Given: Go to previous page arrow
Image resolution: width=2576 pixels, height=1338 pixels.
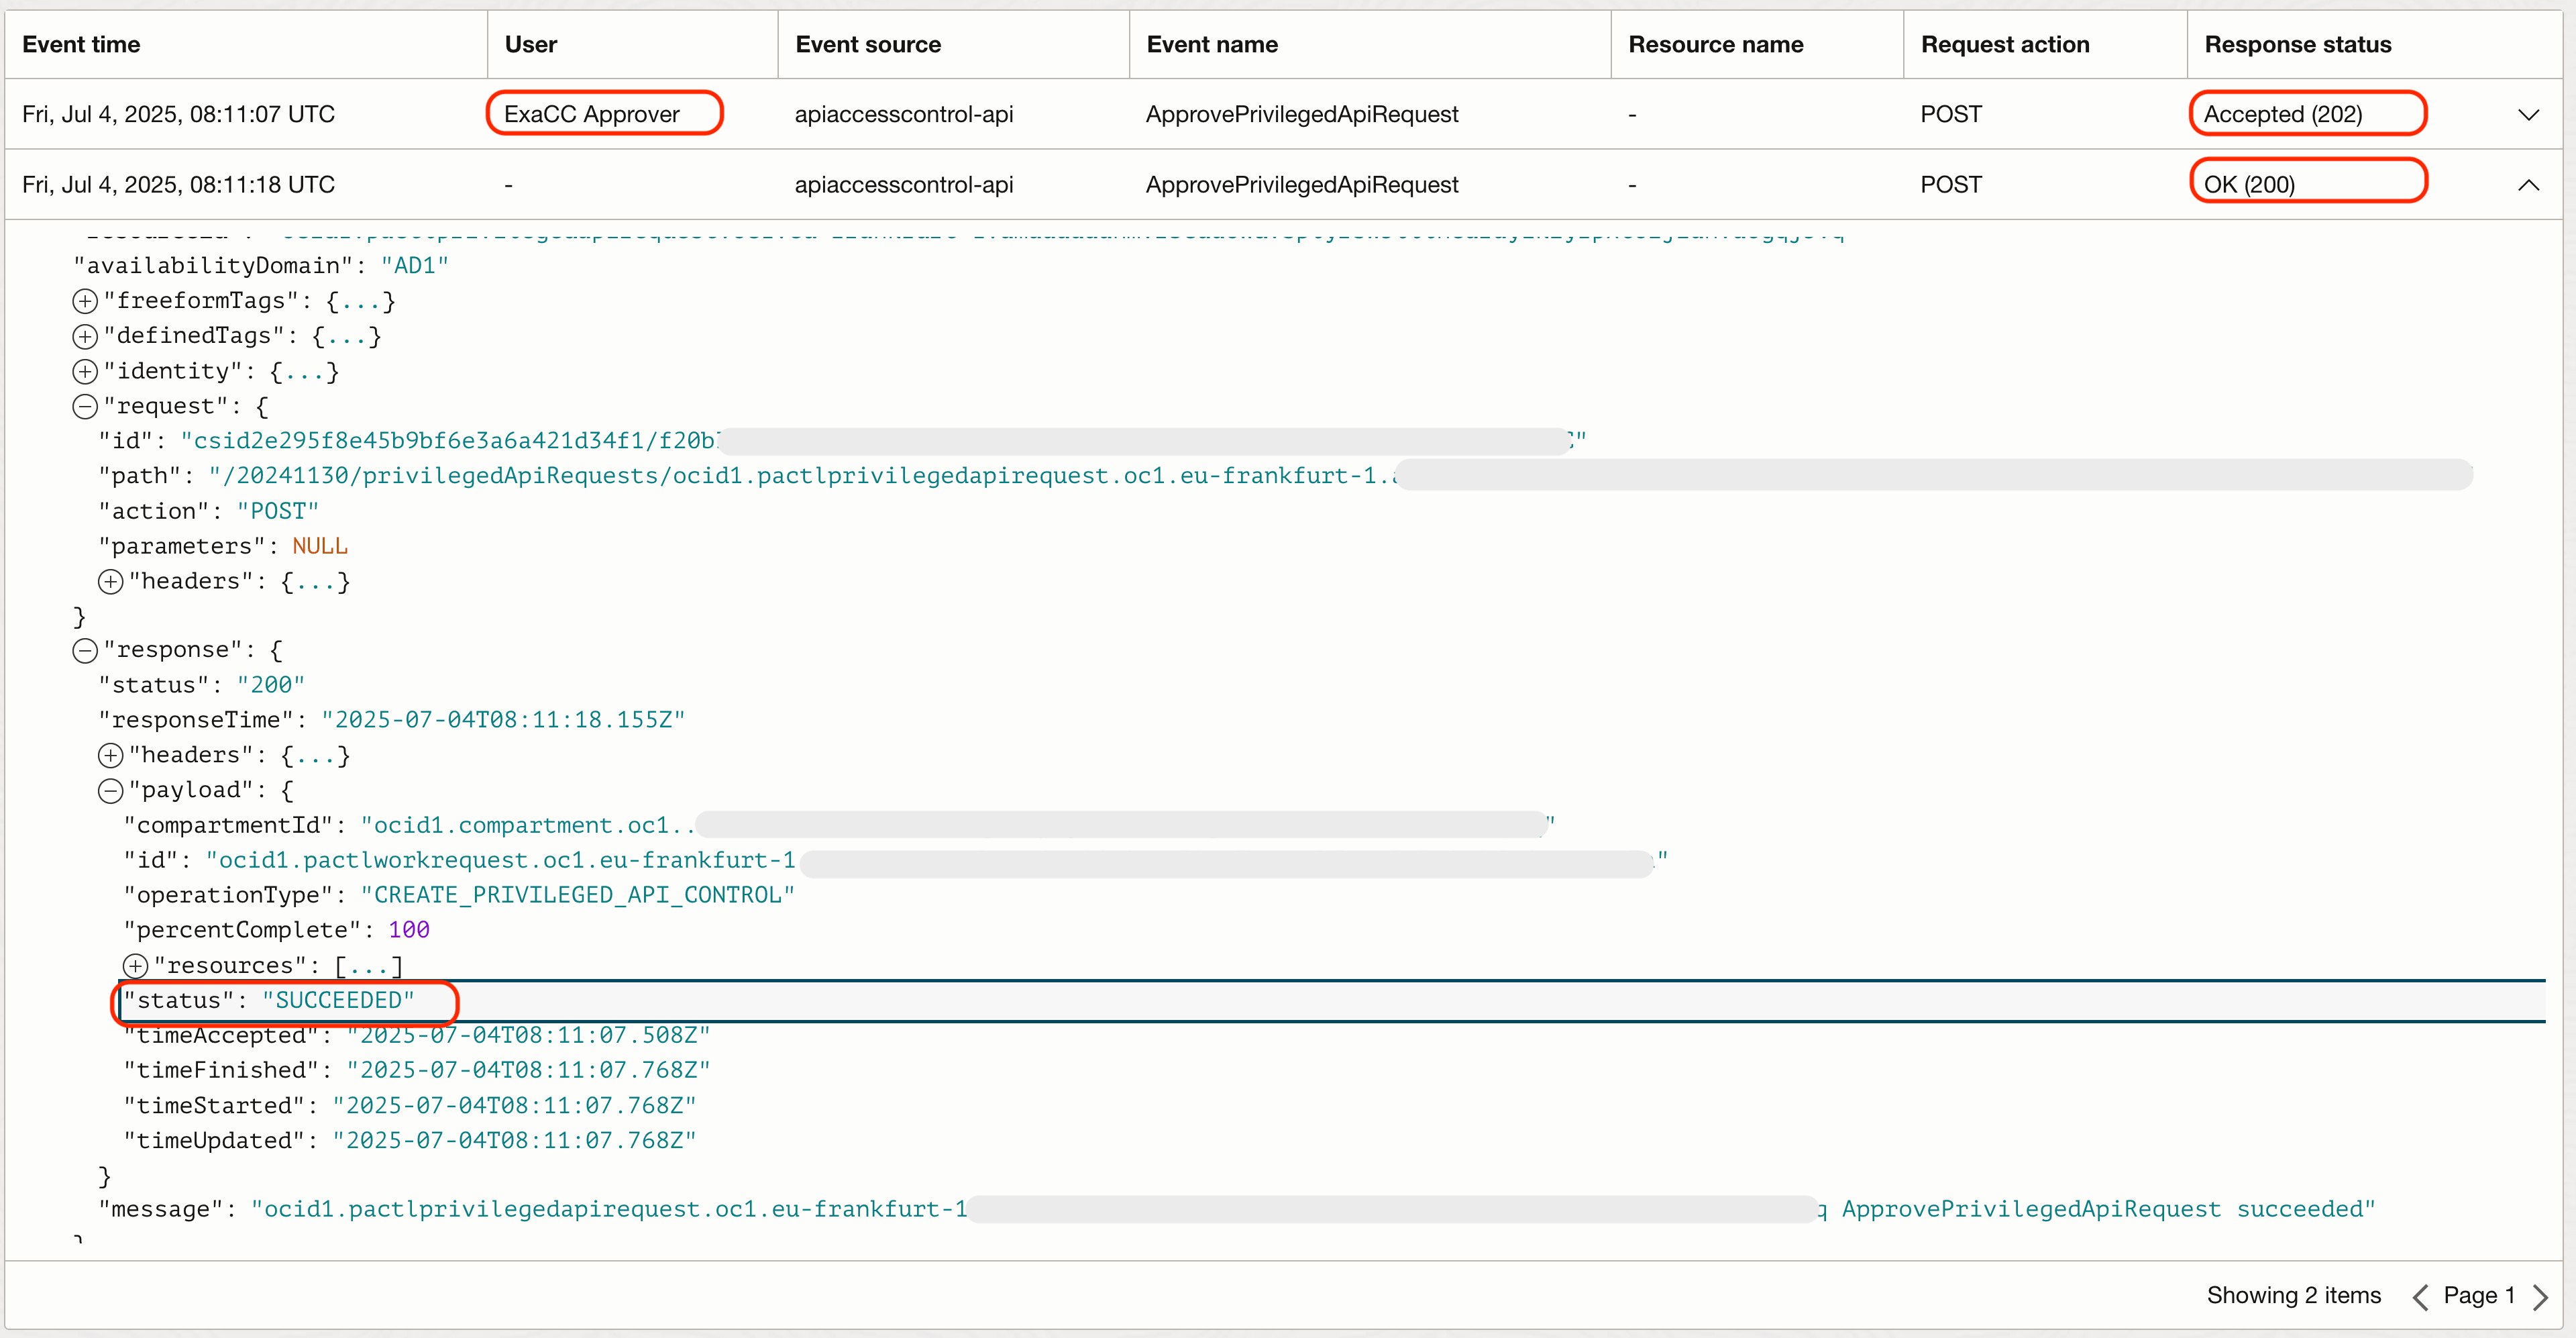Looking at the screenshot, I should (x=2420, y=1297).
